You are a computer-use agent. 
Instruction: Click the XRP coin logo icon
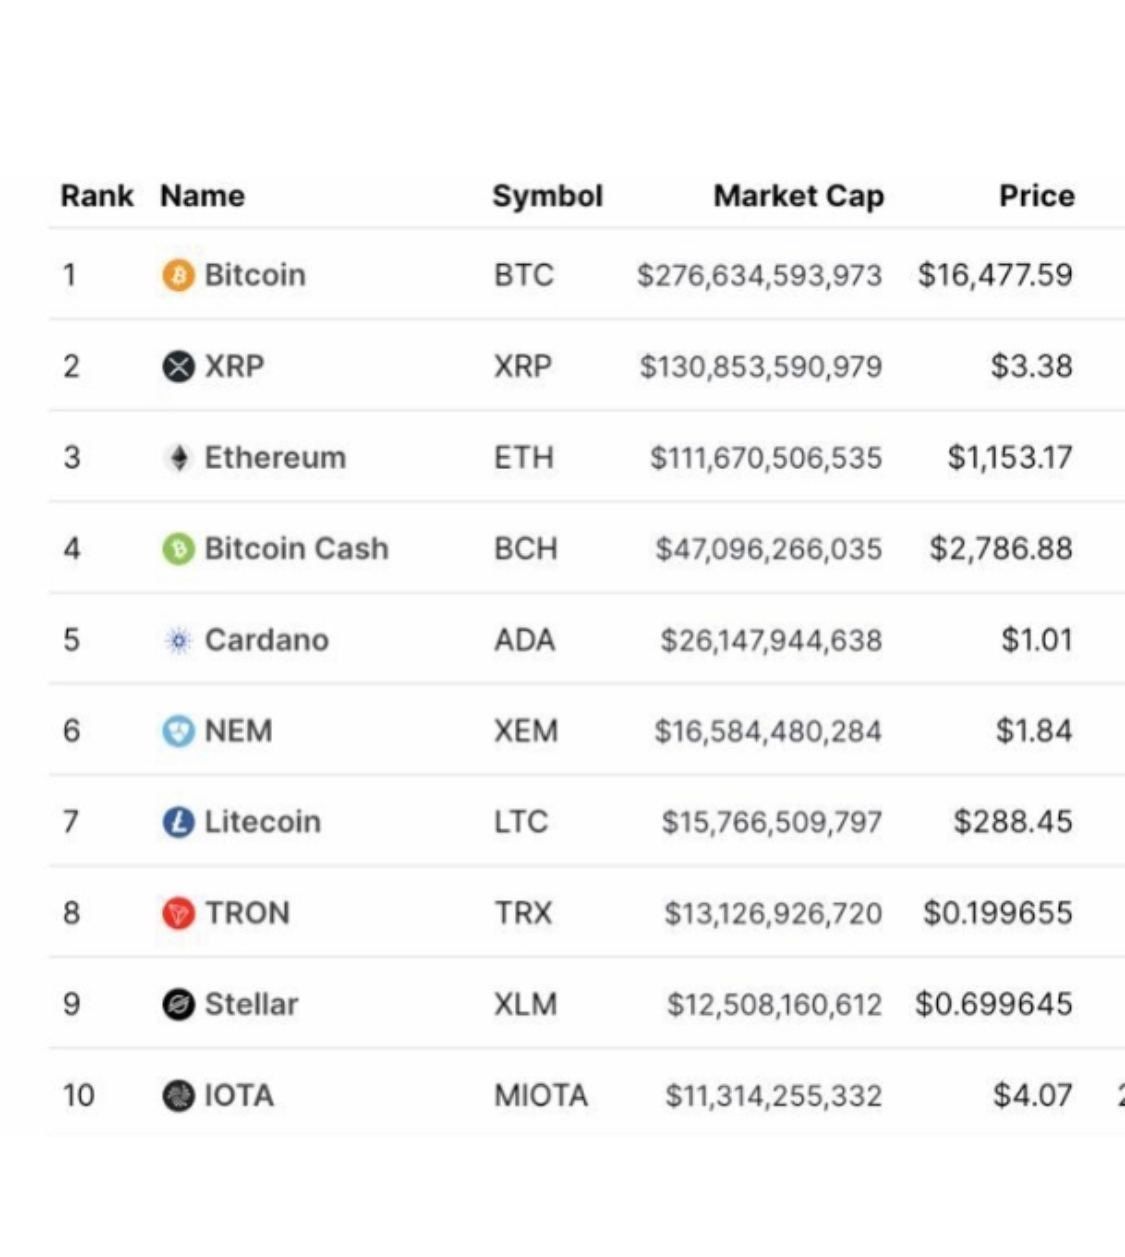pyautogui.click(x=178, y=367)
